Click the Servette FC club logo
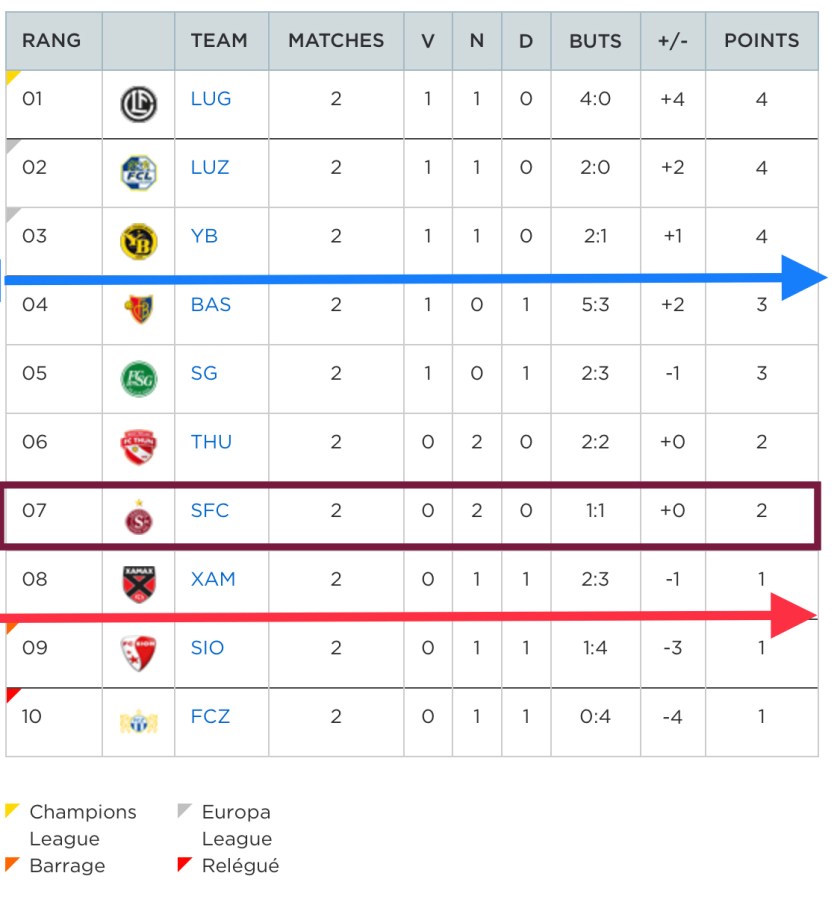The height and width of the screenshot is (911, 840). (x=138, y=516)
